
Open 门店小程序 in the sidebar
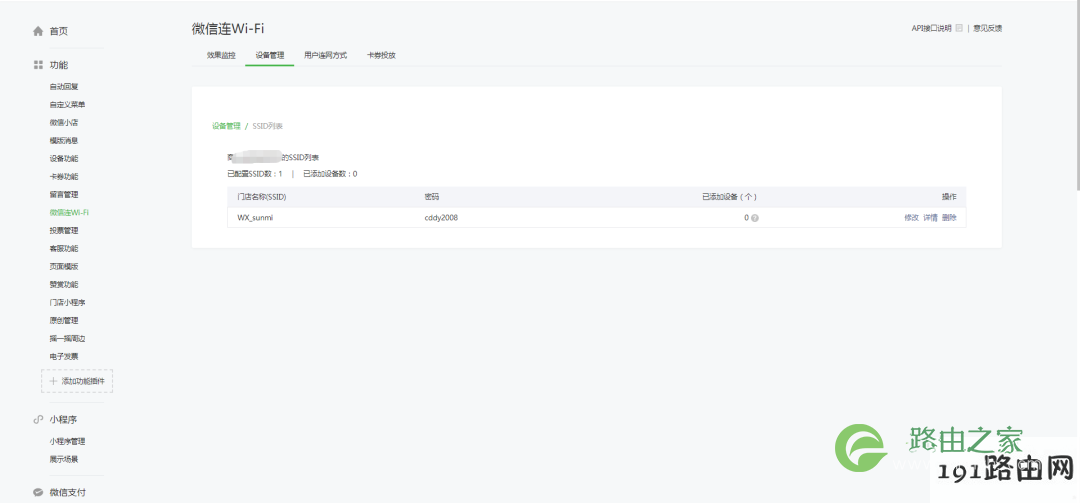tap(68, 302)
